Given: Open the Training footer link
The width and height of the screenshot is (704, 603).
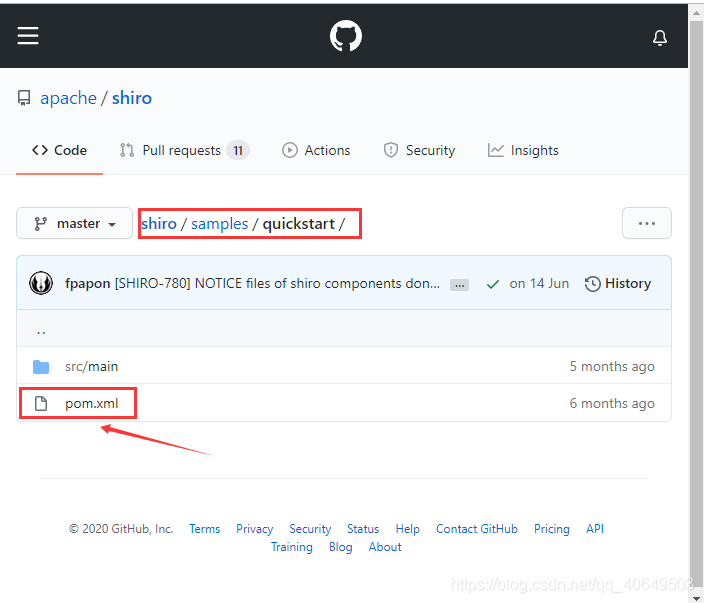Looking at the screenshot, I should (x=291, y=547).
